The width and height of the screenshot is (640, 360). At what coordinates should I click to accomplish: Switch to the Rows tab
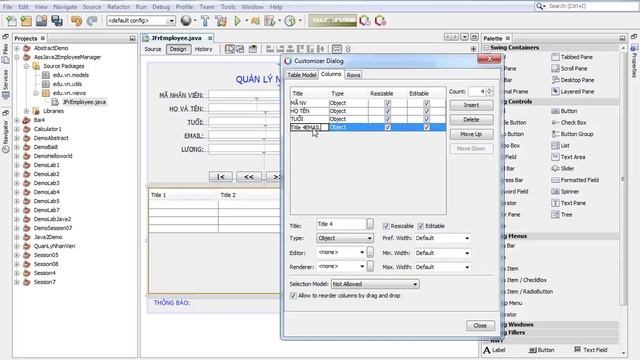coord(353,75)
